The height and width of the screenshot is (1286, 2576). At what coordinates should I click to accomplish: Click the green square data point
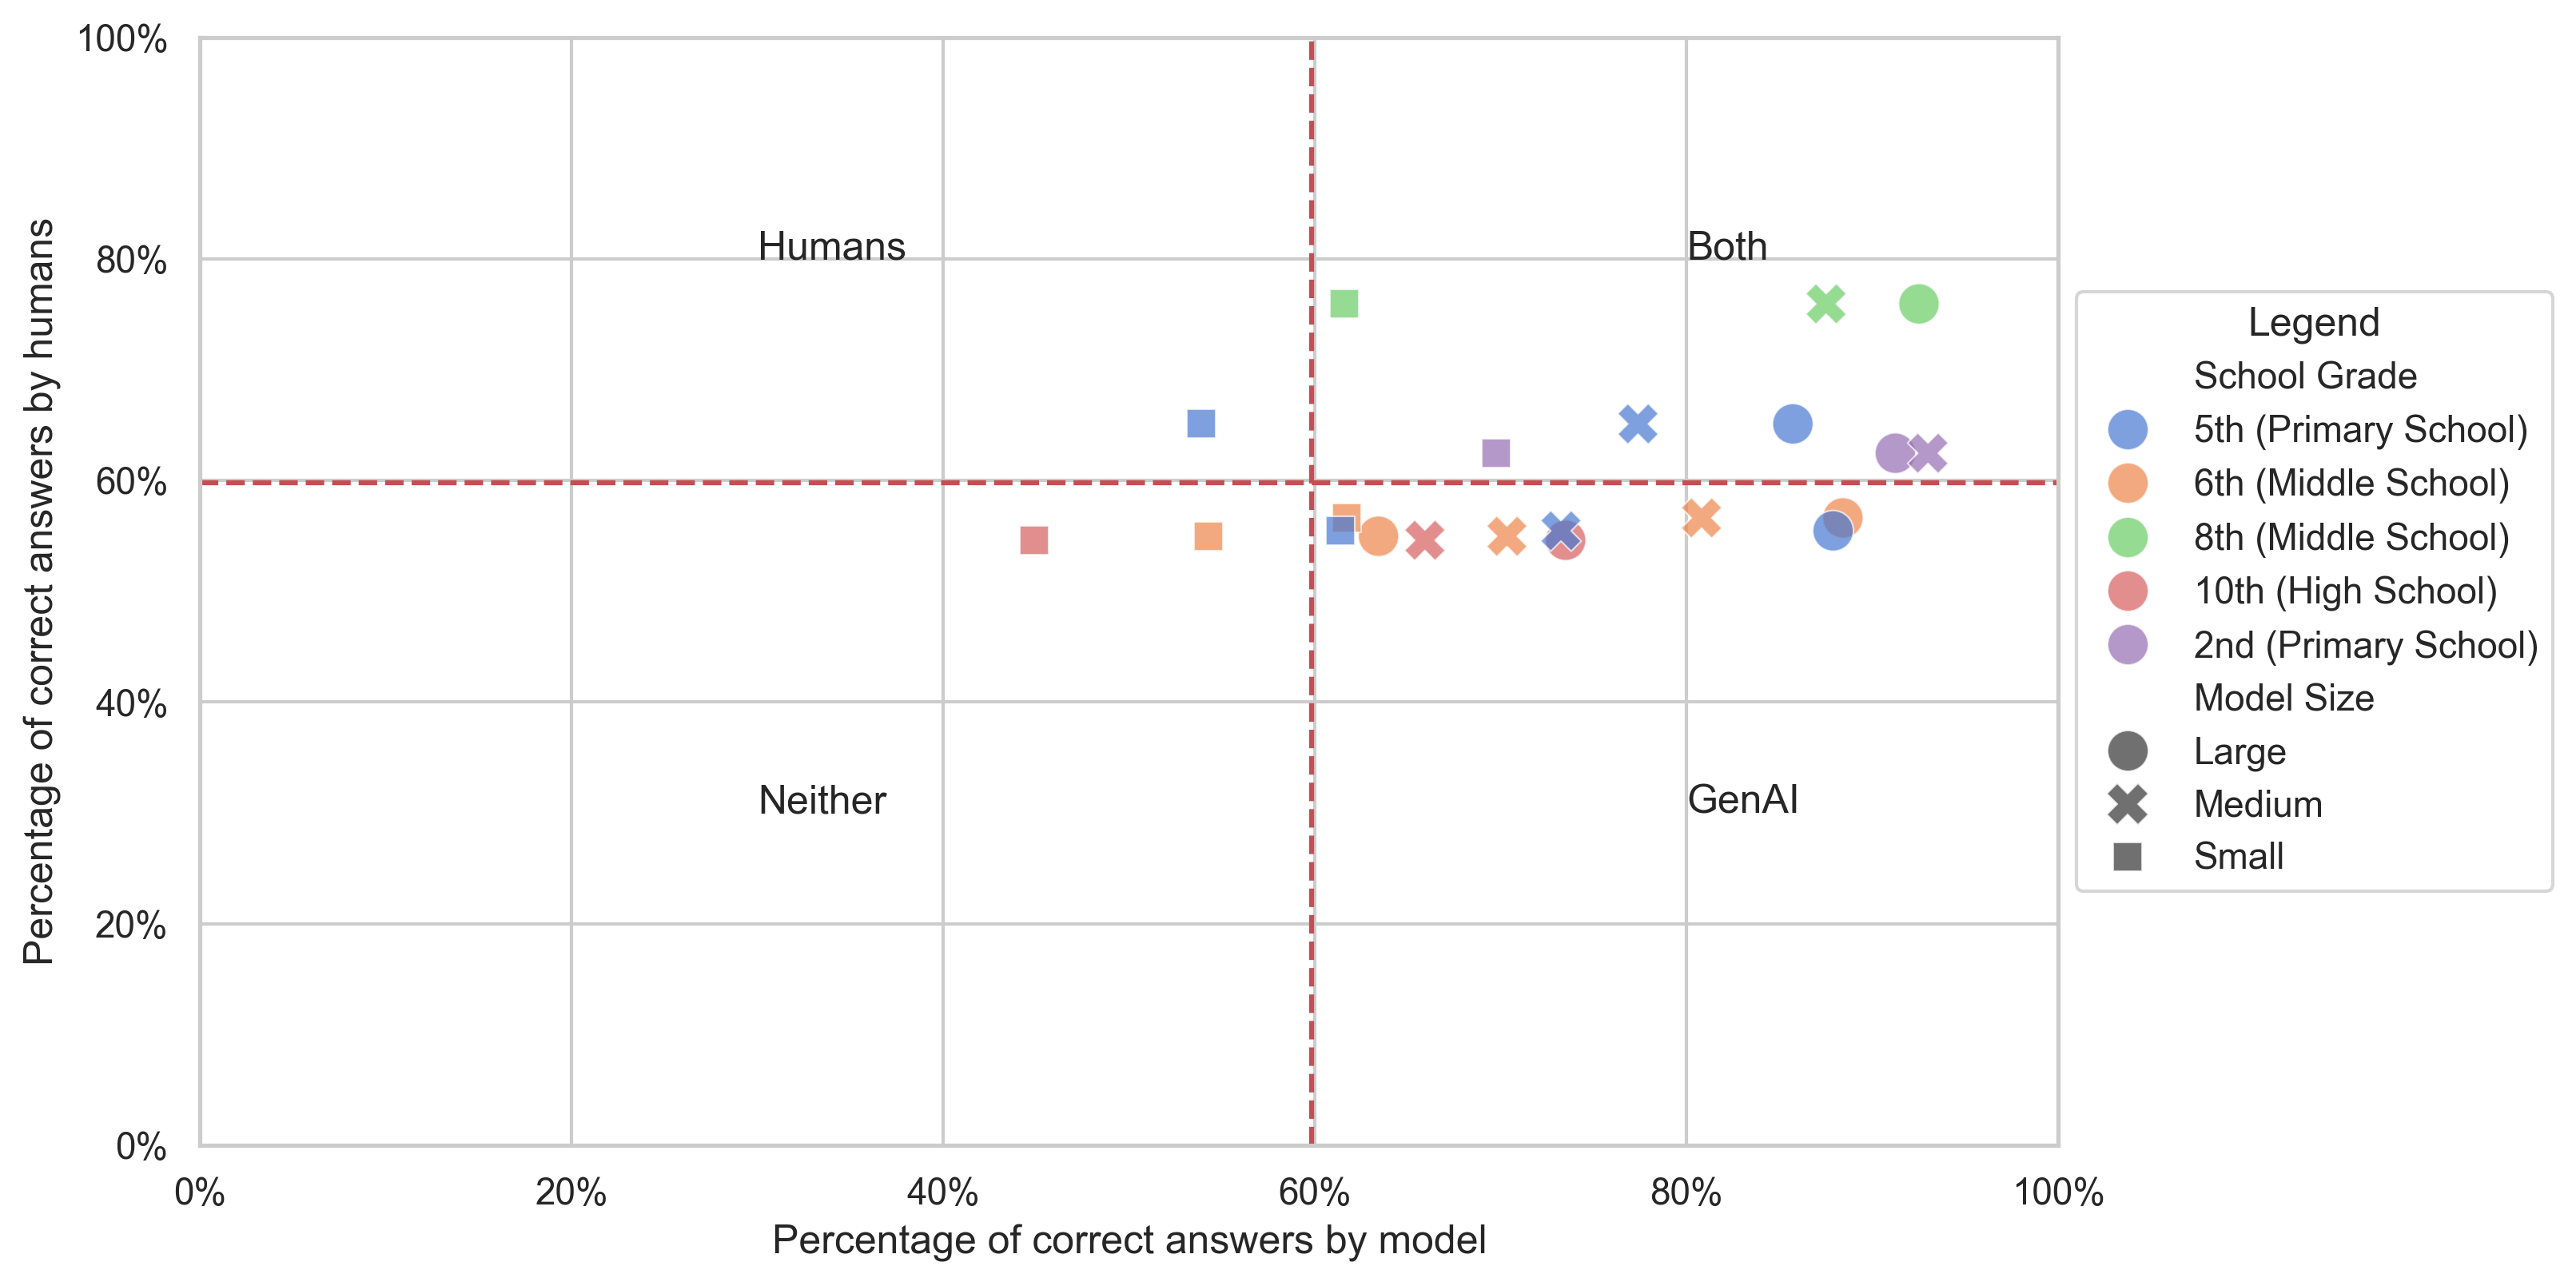[1344, 304]
